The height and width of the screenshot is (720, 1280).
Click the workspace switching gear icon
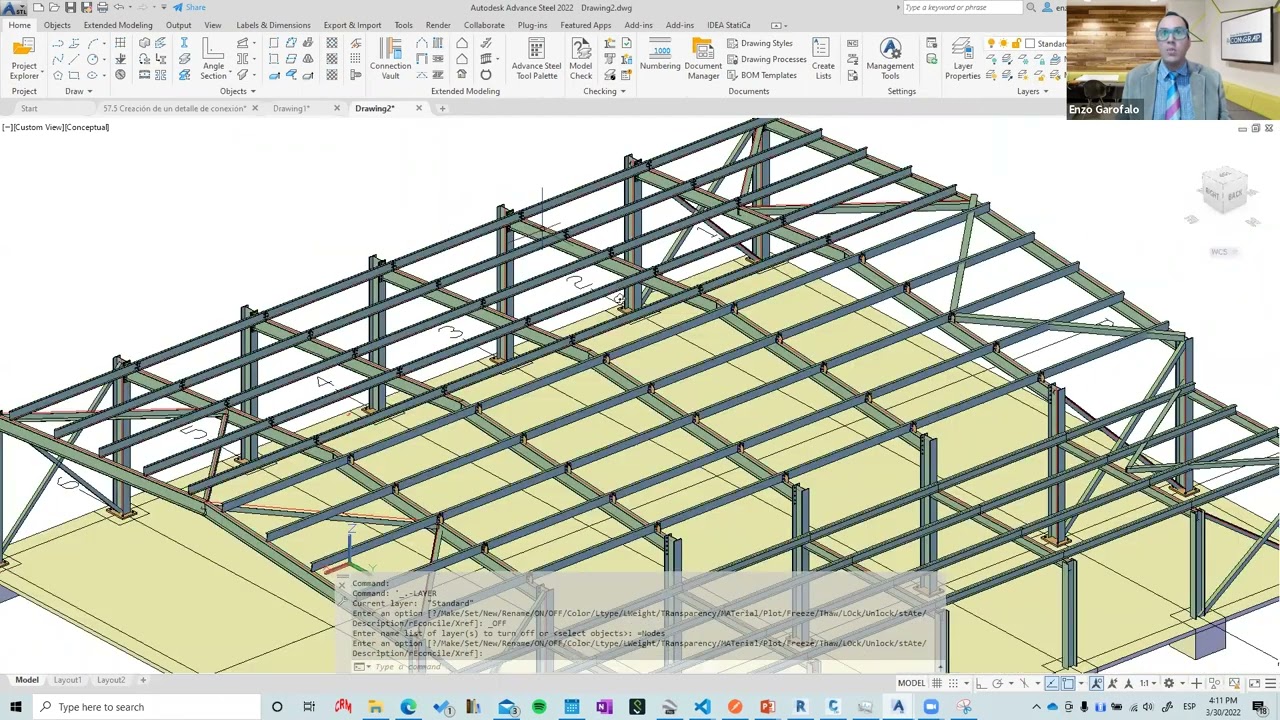pyautogui.click(x=1168, y=683)
